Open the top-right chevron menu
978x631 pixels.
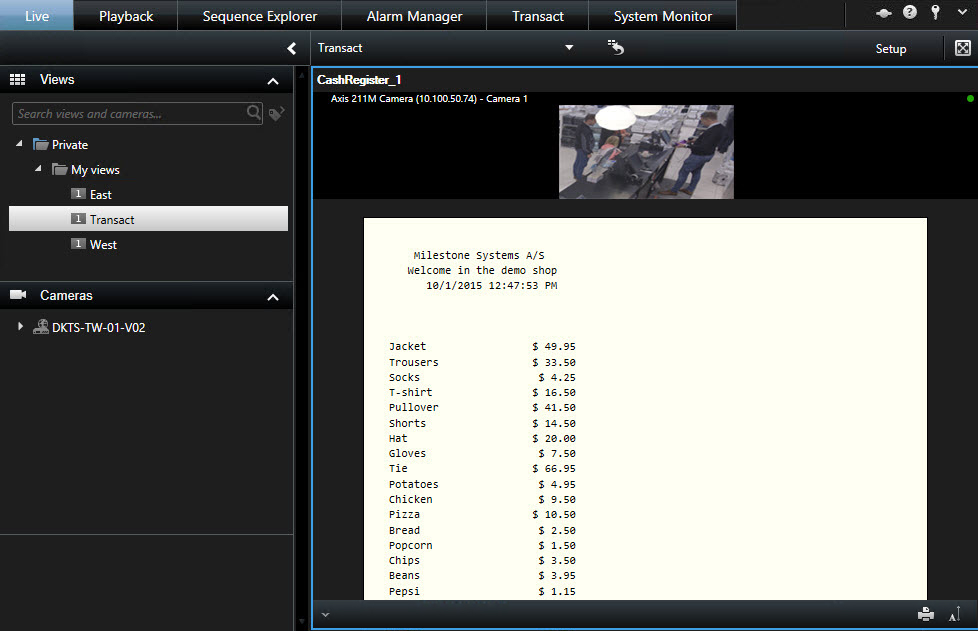pos(961,13)
